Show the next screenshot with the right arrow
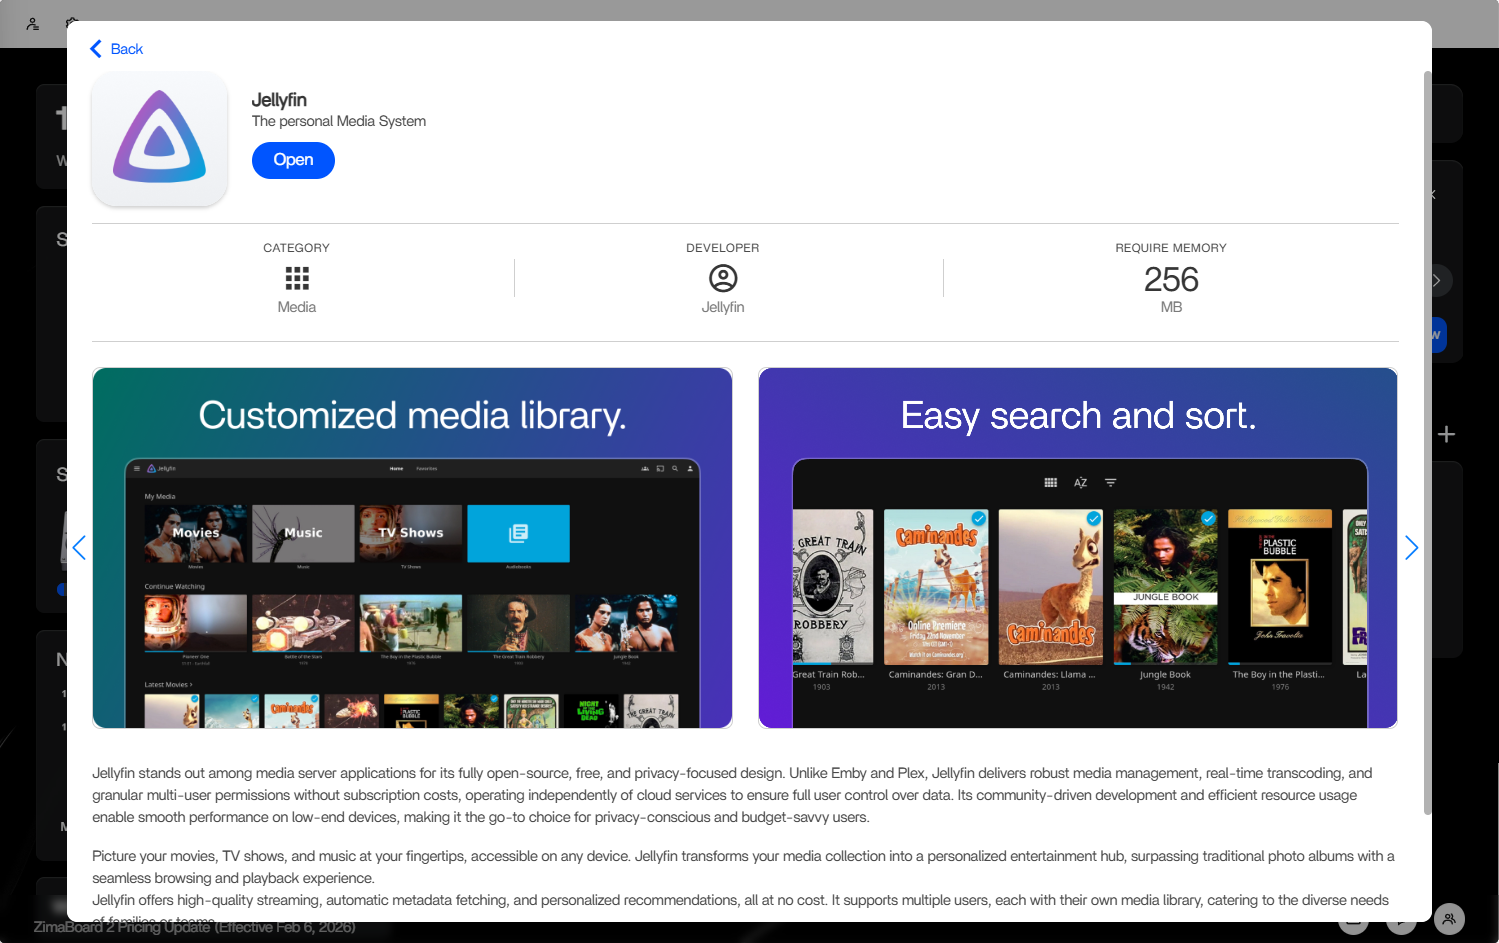The image size is (1499, 943). [x=1411, y=548]
